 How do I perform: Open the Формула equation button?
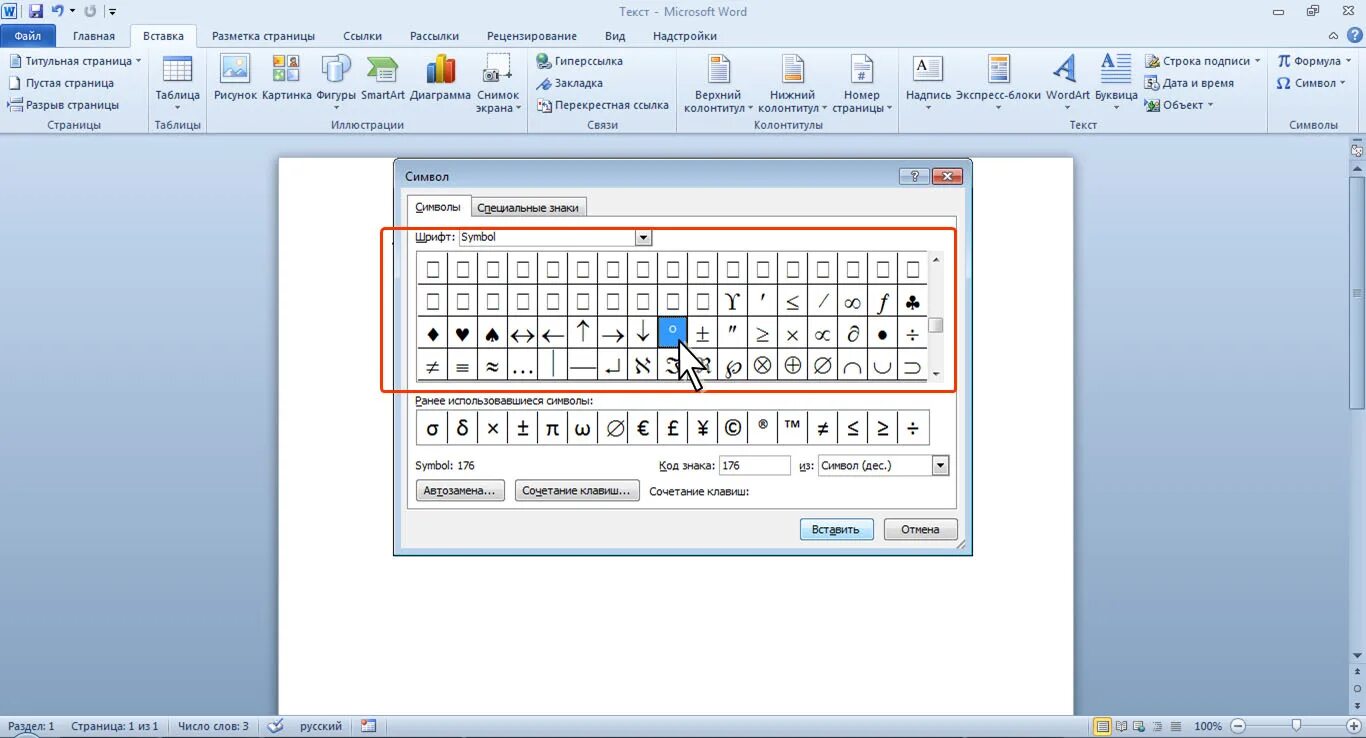[x=1314, y=61]
